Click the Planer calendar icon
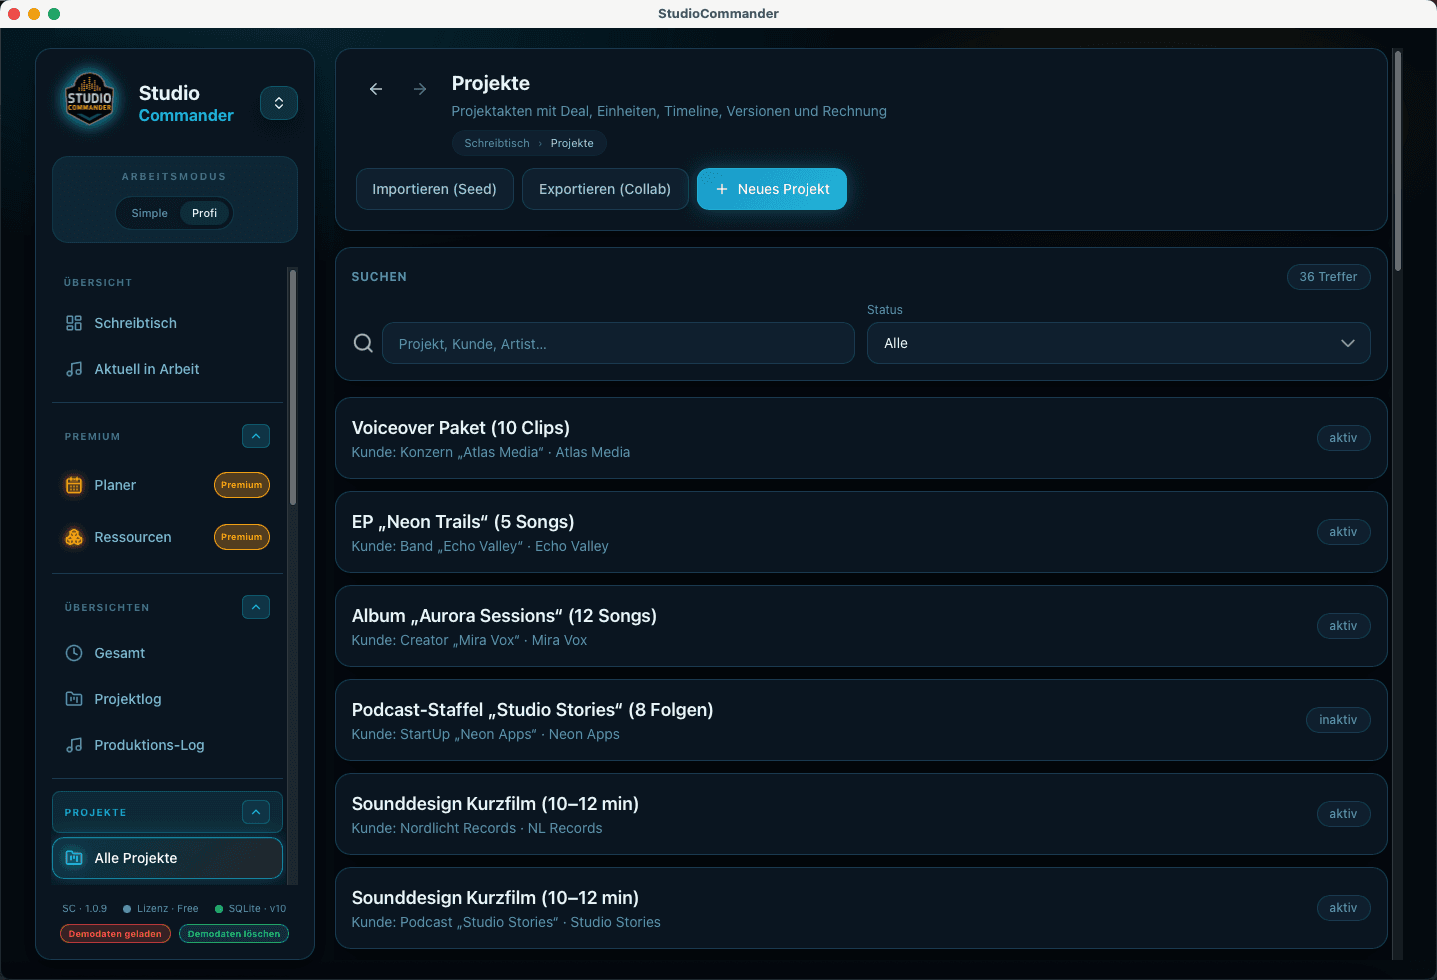Image resolution: width=1437 pixels, height=980 pixels. point(74,485)
